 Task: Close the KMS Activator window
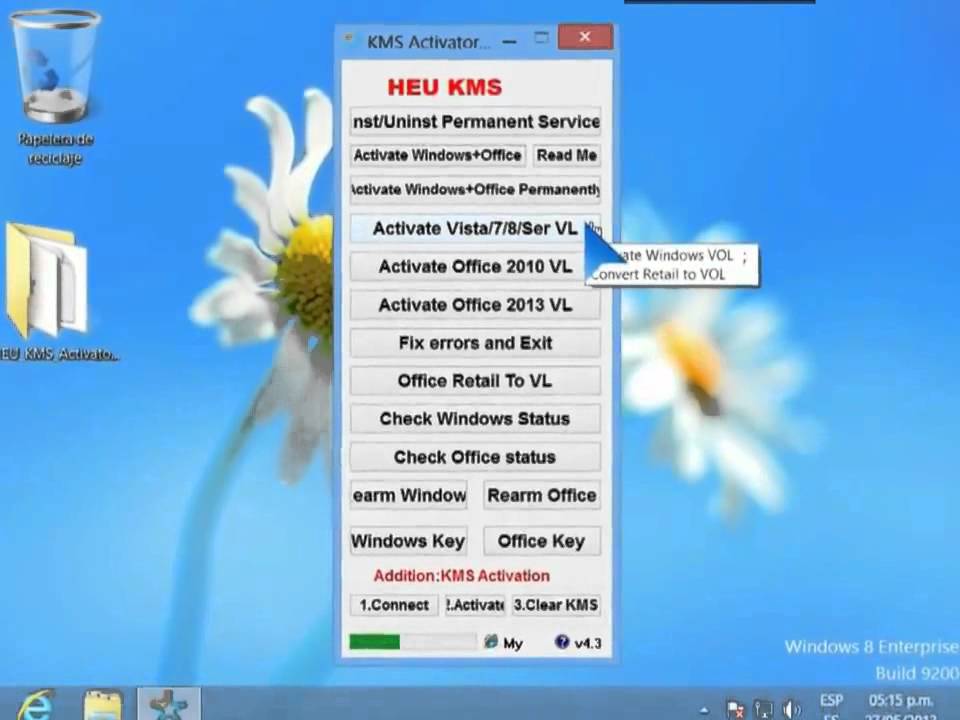click(585, 37)
